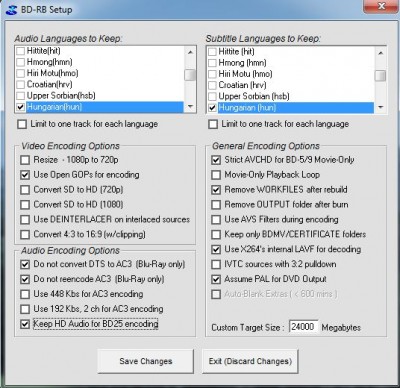The image size is (400, 388).
Task: Uncheck Use X264's internal LAVF for decoding
Action: (216, 249)
